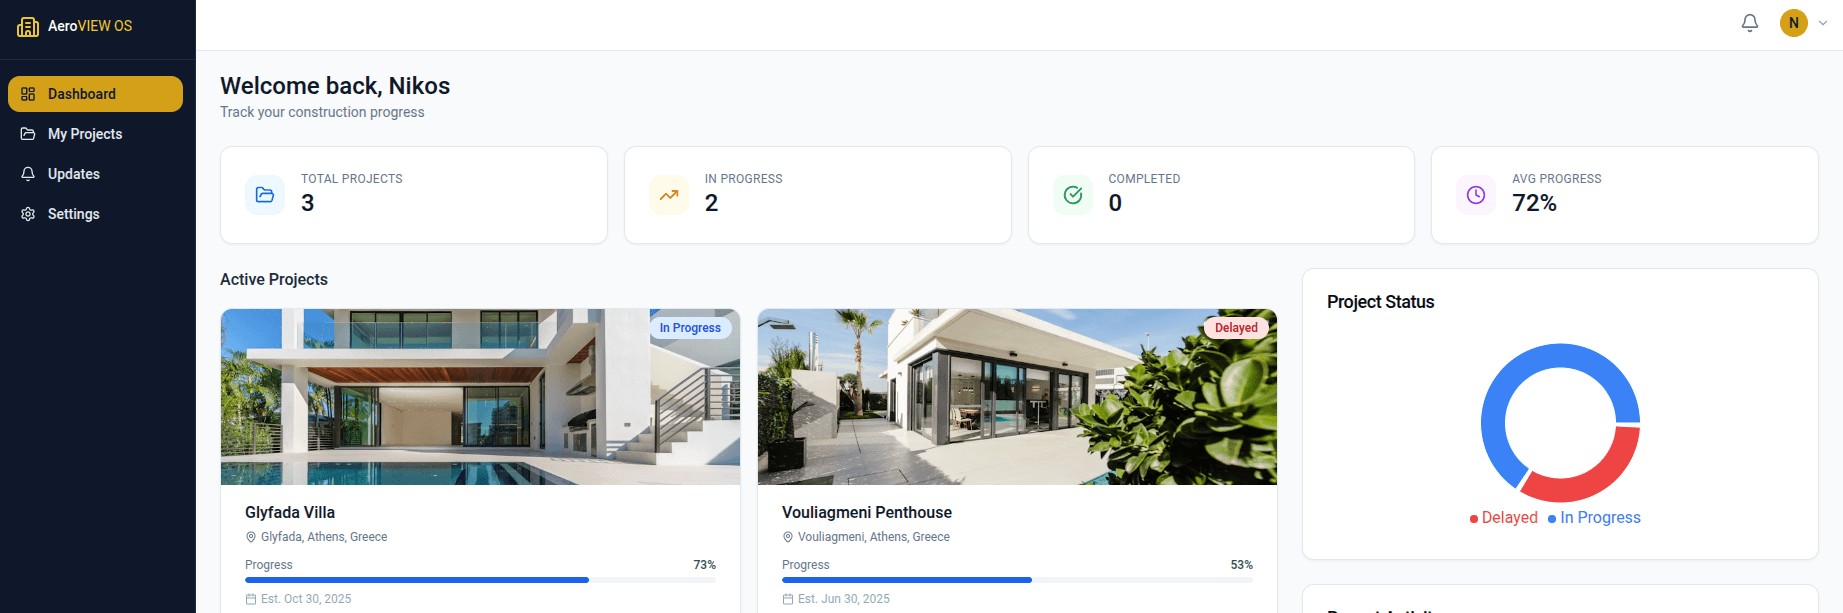Click the 72% average progress value

coord(1534,203)
